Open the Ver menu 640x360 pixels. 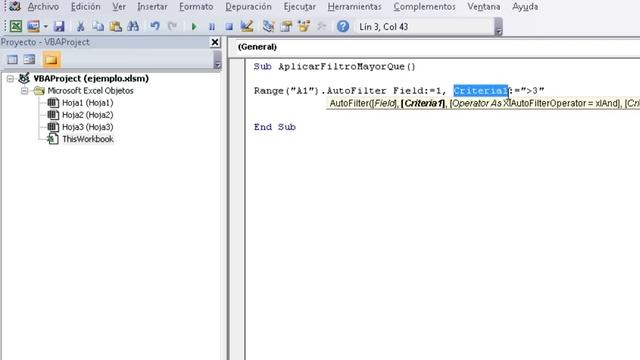coord(119,7)
